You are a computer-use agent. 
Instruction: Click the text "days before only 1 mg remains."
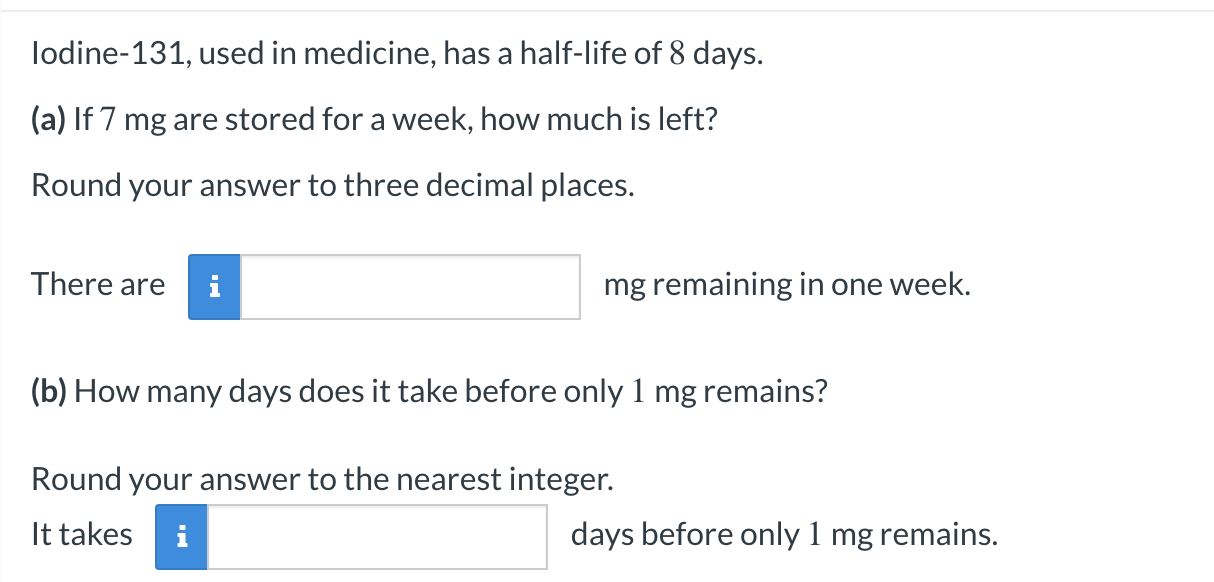(784, 535)
